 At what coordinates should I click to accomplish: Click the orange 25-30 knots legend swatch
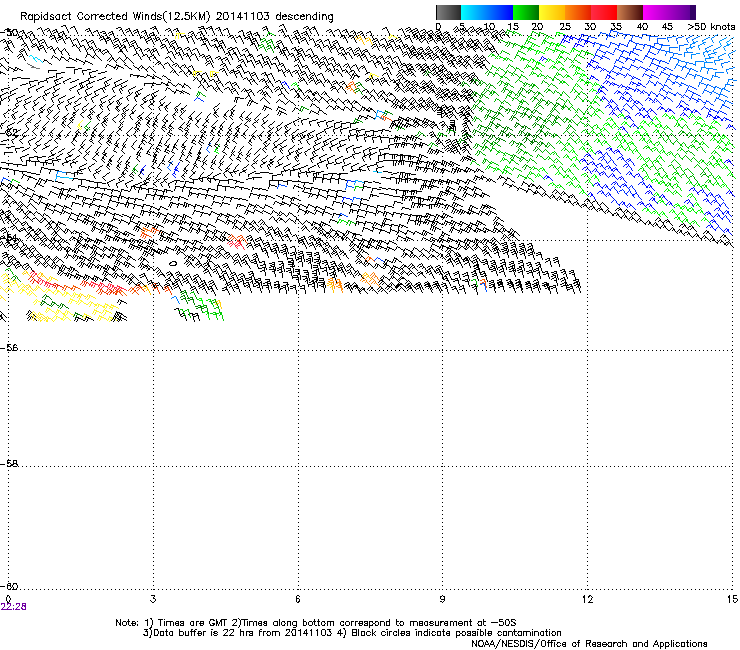(578, 12)
